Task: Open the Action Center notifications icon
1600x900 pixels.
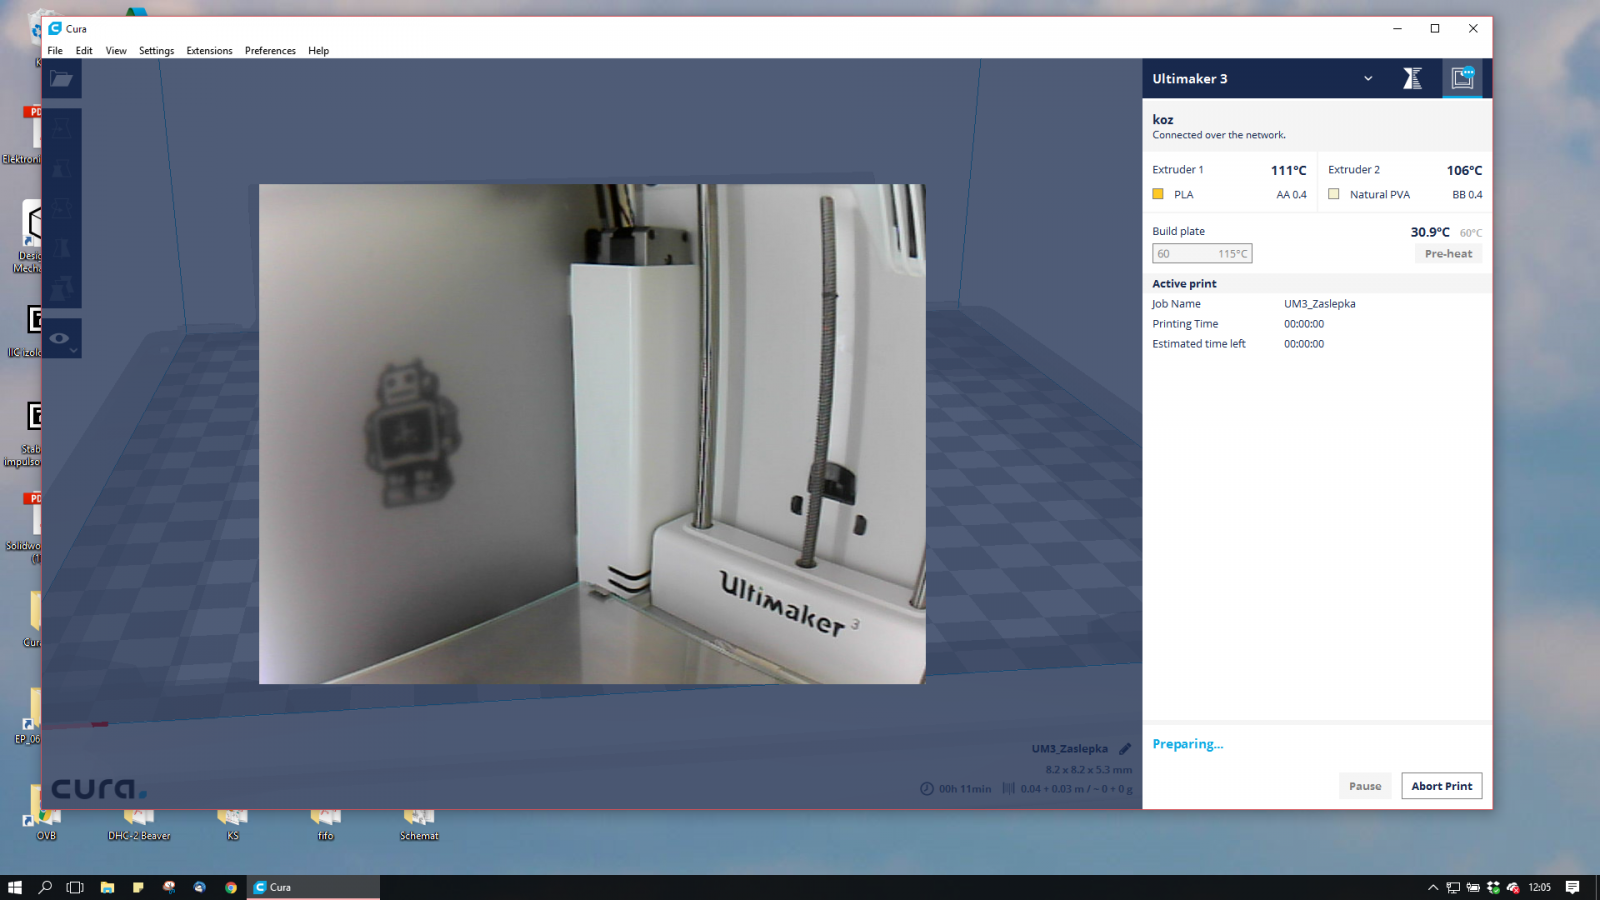Action: click(1572, 887)
